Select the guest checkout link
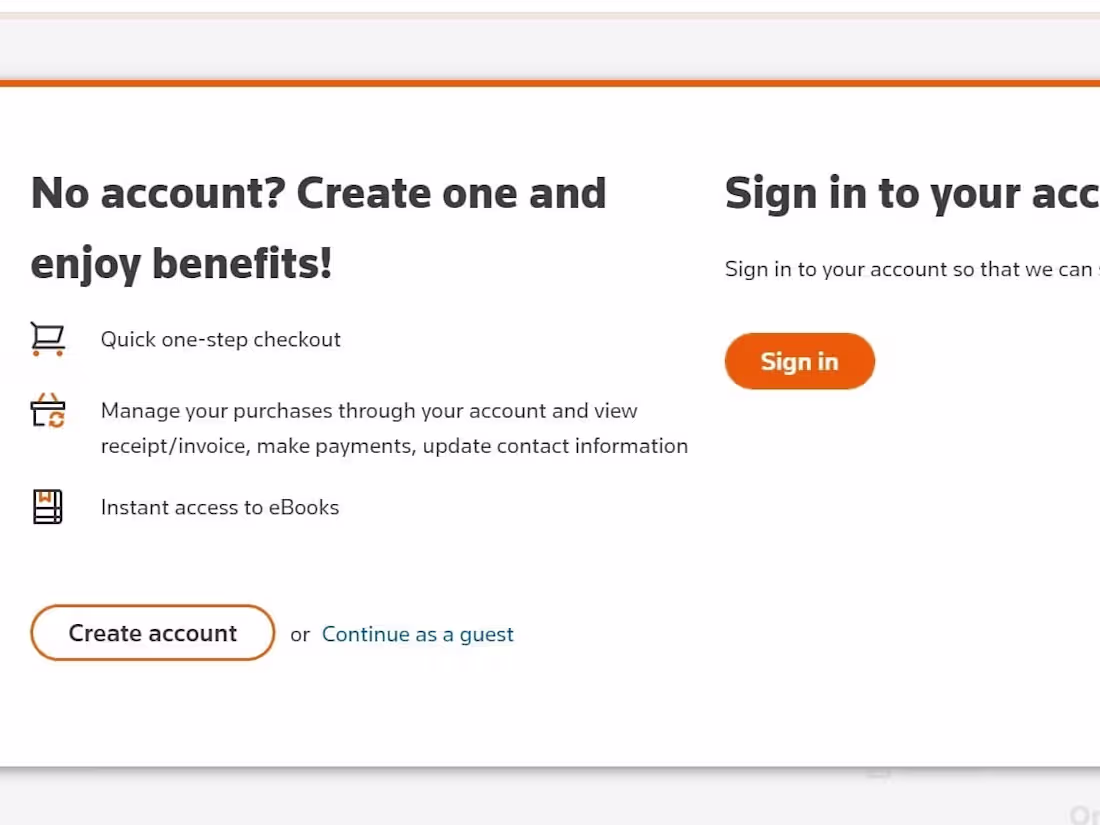The height and width of the screenshot is (825, 1100). pyautogui.click(x=417, y=634)
